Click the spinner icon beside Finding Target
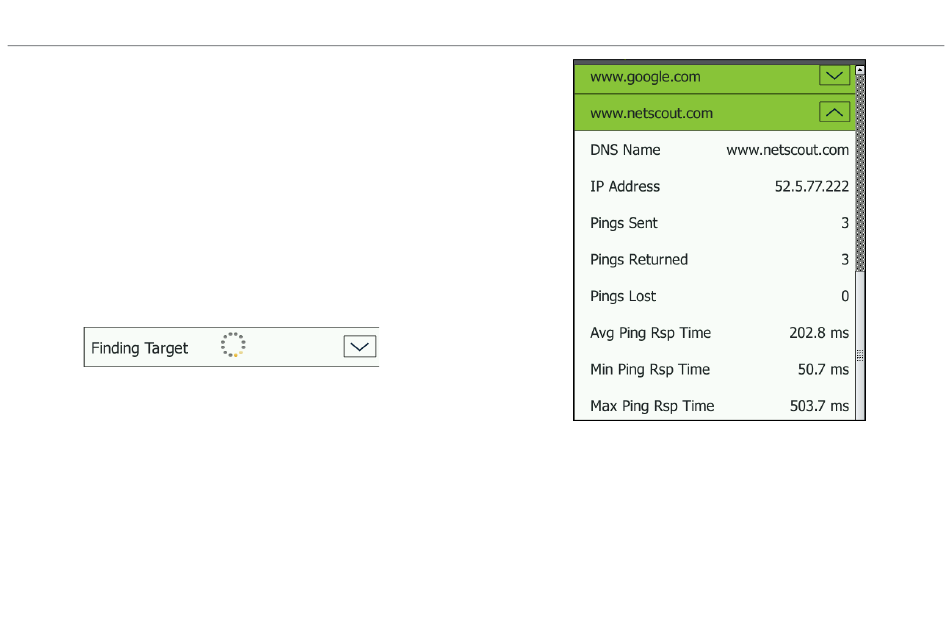Viewport: 950px width, 638px height. pyautogui.click(x=233, y=345)
